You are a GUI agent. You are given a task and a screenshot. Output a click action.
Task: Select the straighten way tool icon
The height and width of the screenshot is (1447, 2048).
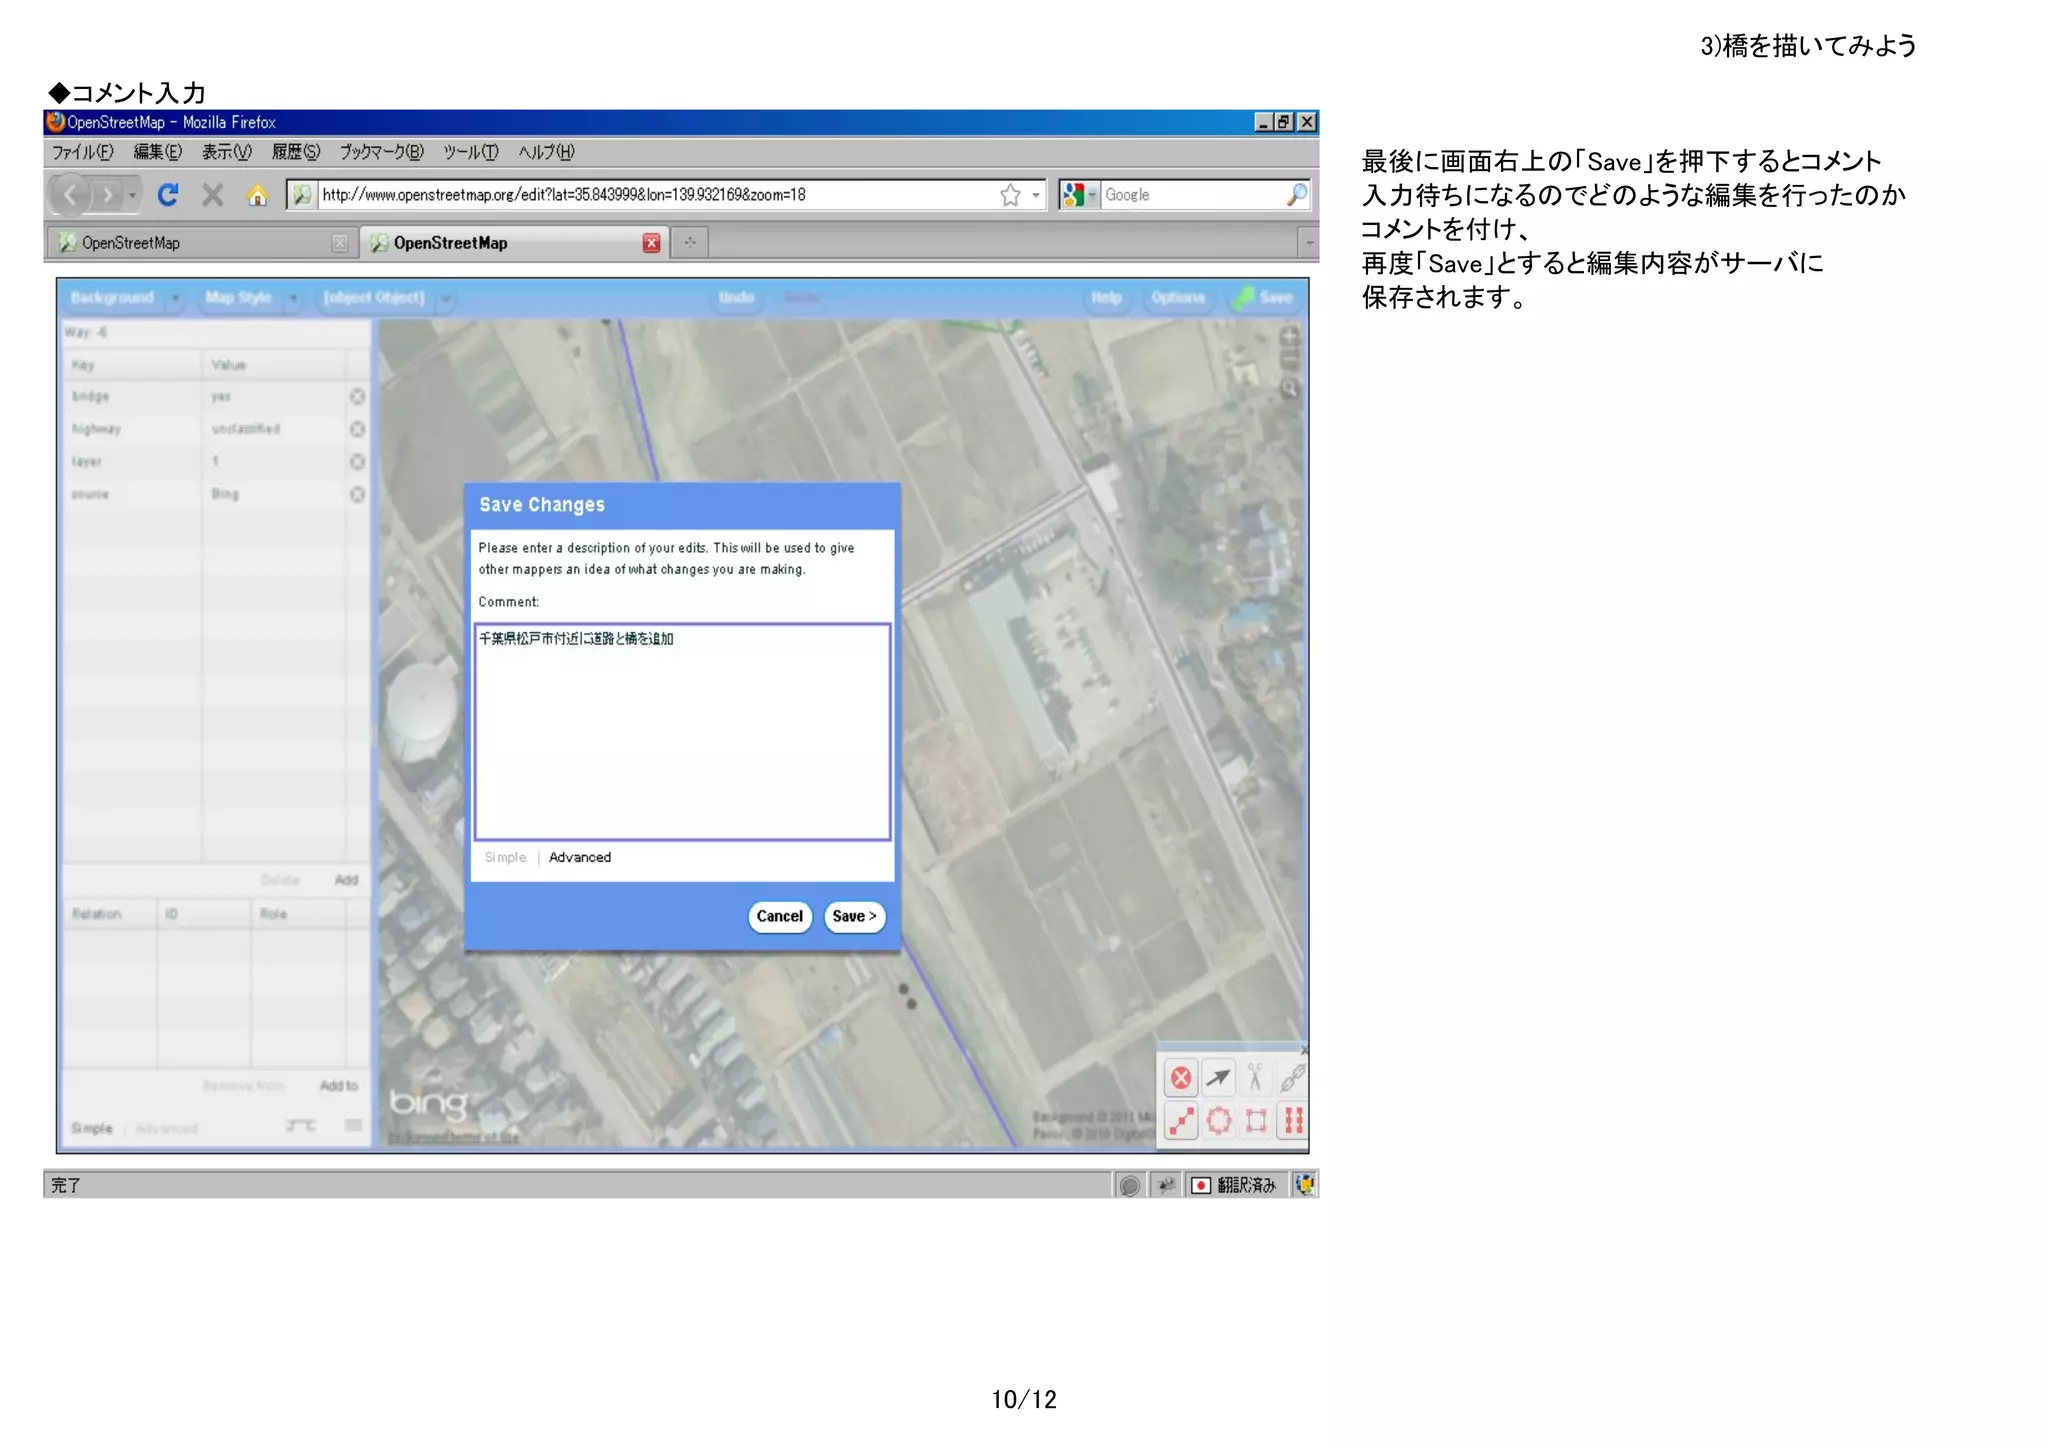pyautogui.click(x=1181, y=1121)
